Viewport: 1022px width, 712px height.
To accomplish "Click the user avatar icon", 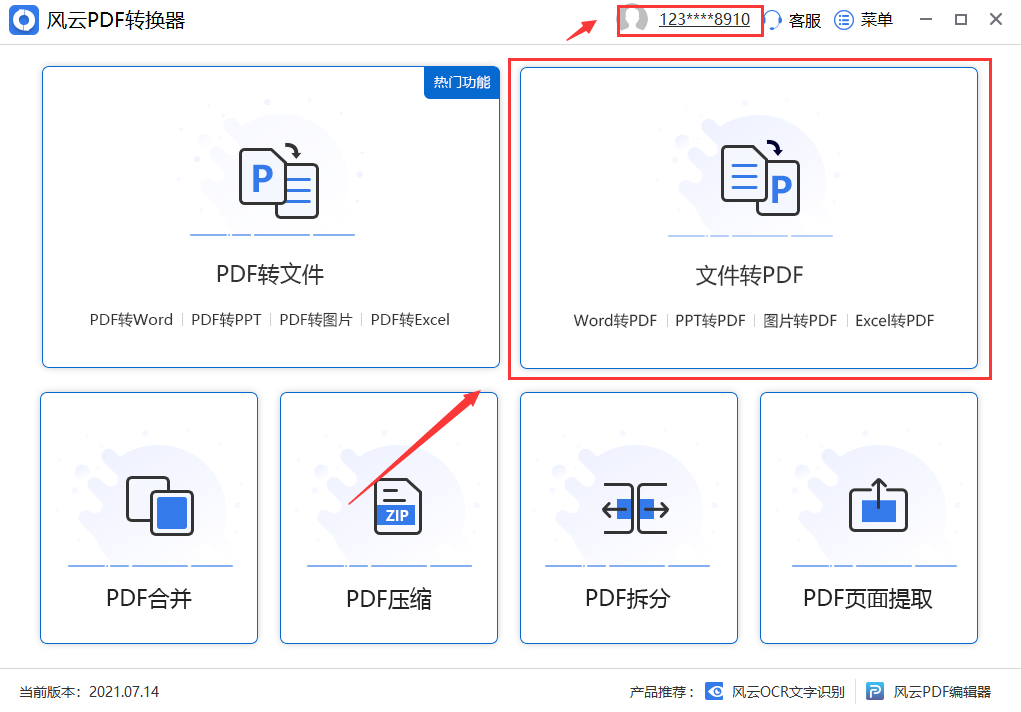I will pyautogui.click(x=633, y=19).
